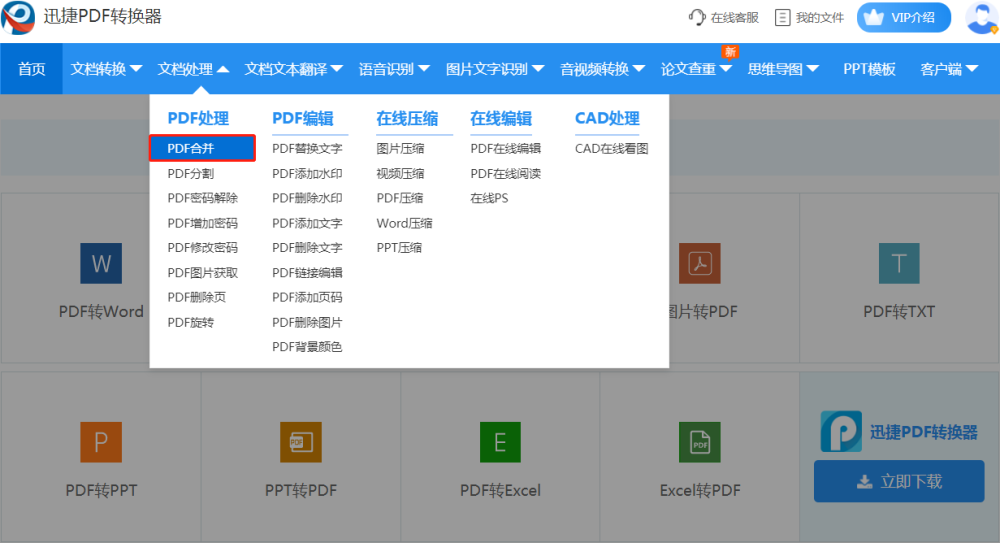Select PPT压缩 option

399,248
